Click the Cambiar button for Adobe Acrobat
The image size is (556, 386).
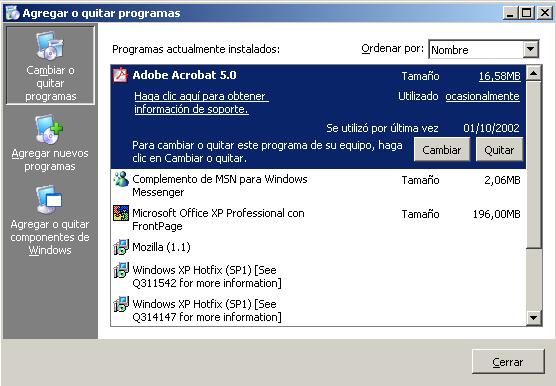[442, 150]
